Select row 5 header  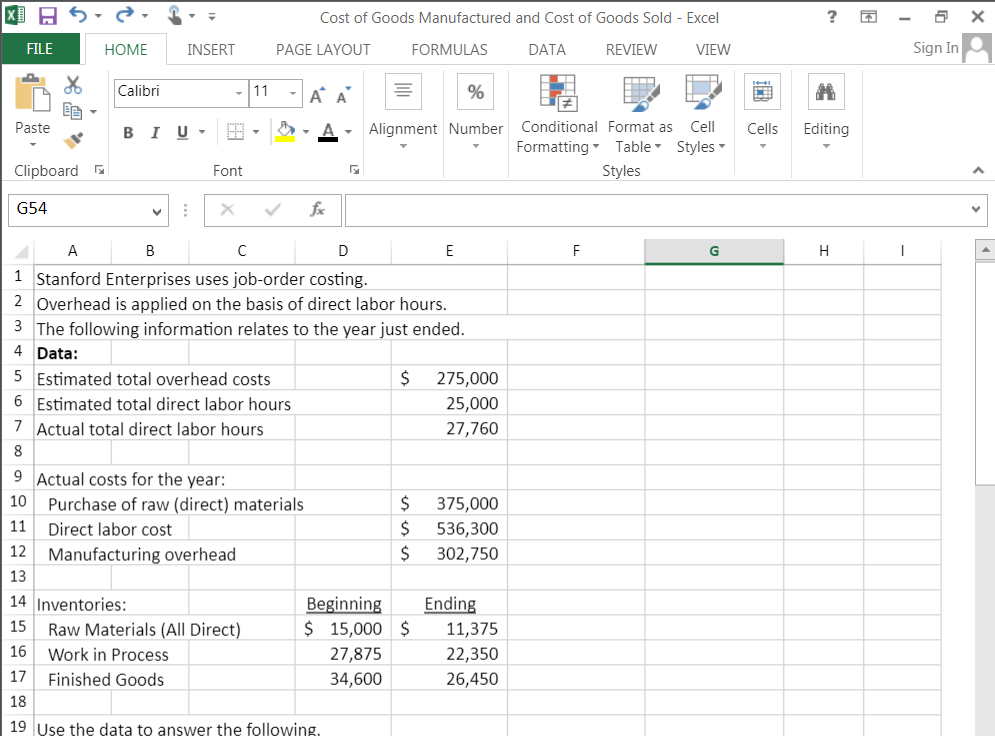click(18, 377)
